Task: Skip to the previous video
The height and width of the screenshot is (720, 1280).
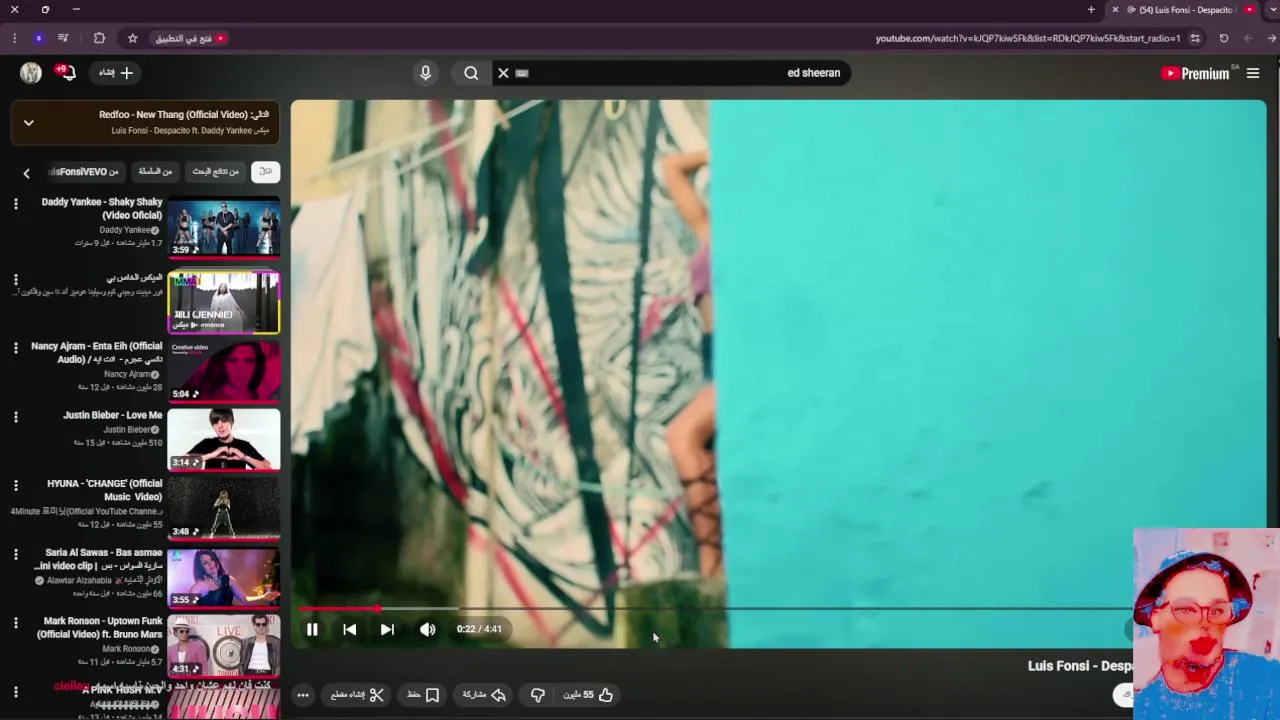Action: click(x=349, y=629)
